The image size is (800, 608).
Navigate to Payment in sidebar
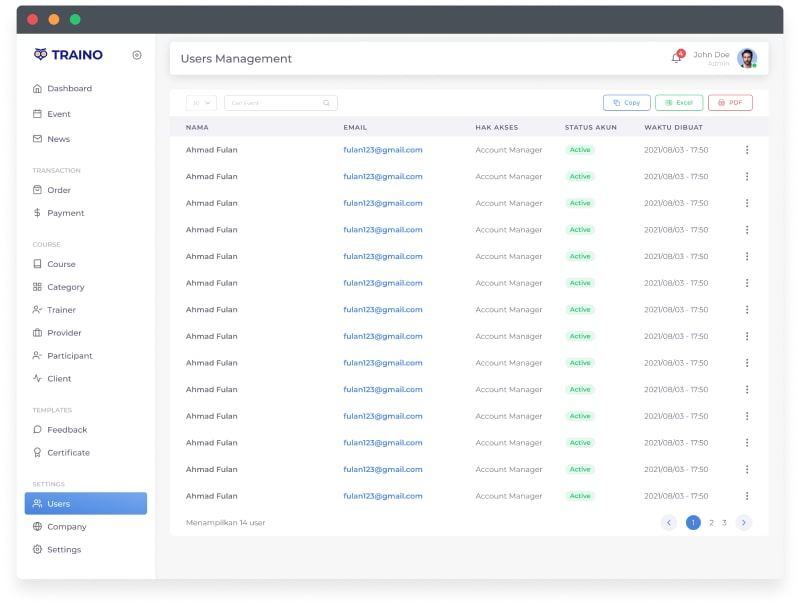tap(65, 213)
